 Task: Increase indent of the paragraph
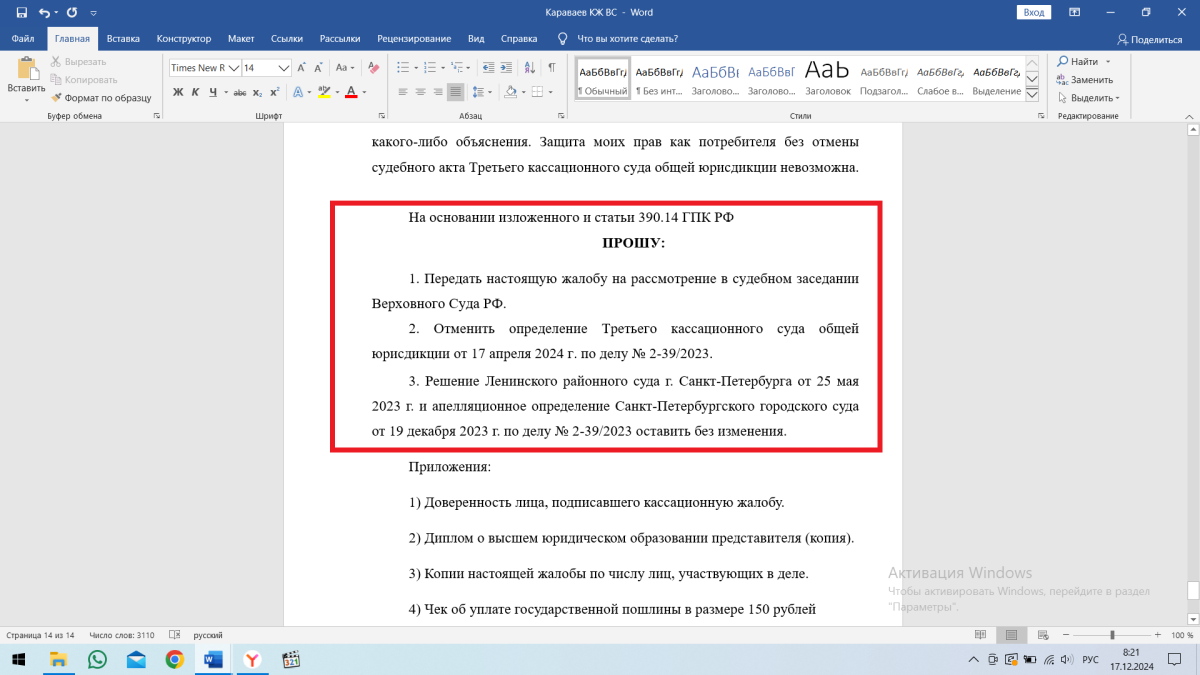click(507, 68)
